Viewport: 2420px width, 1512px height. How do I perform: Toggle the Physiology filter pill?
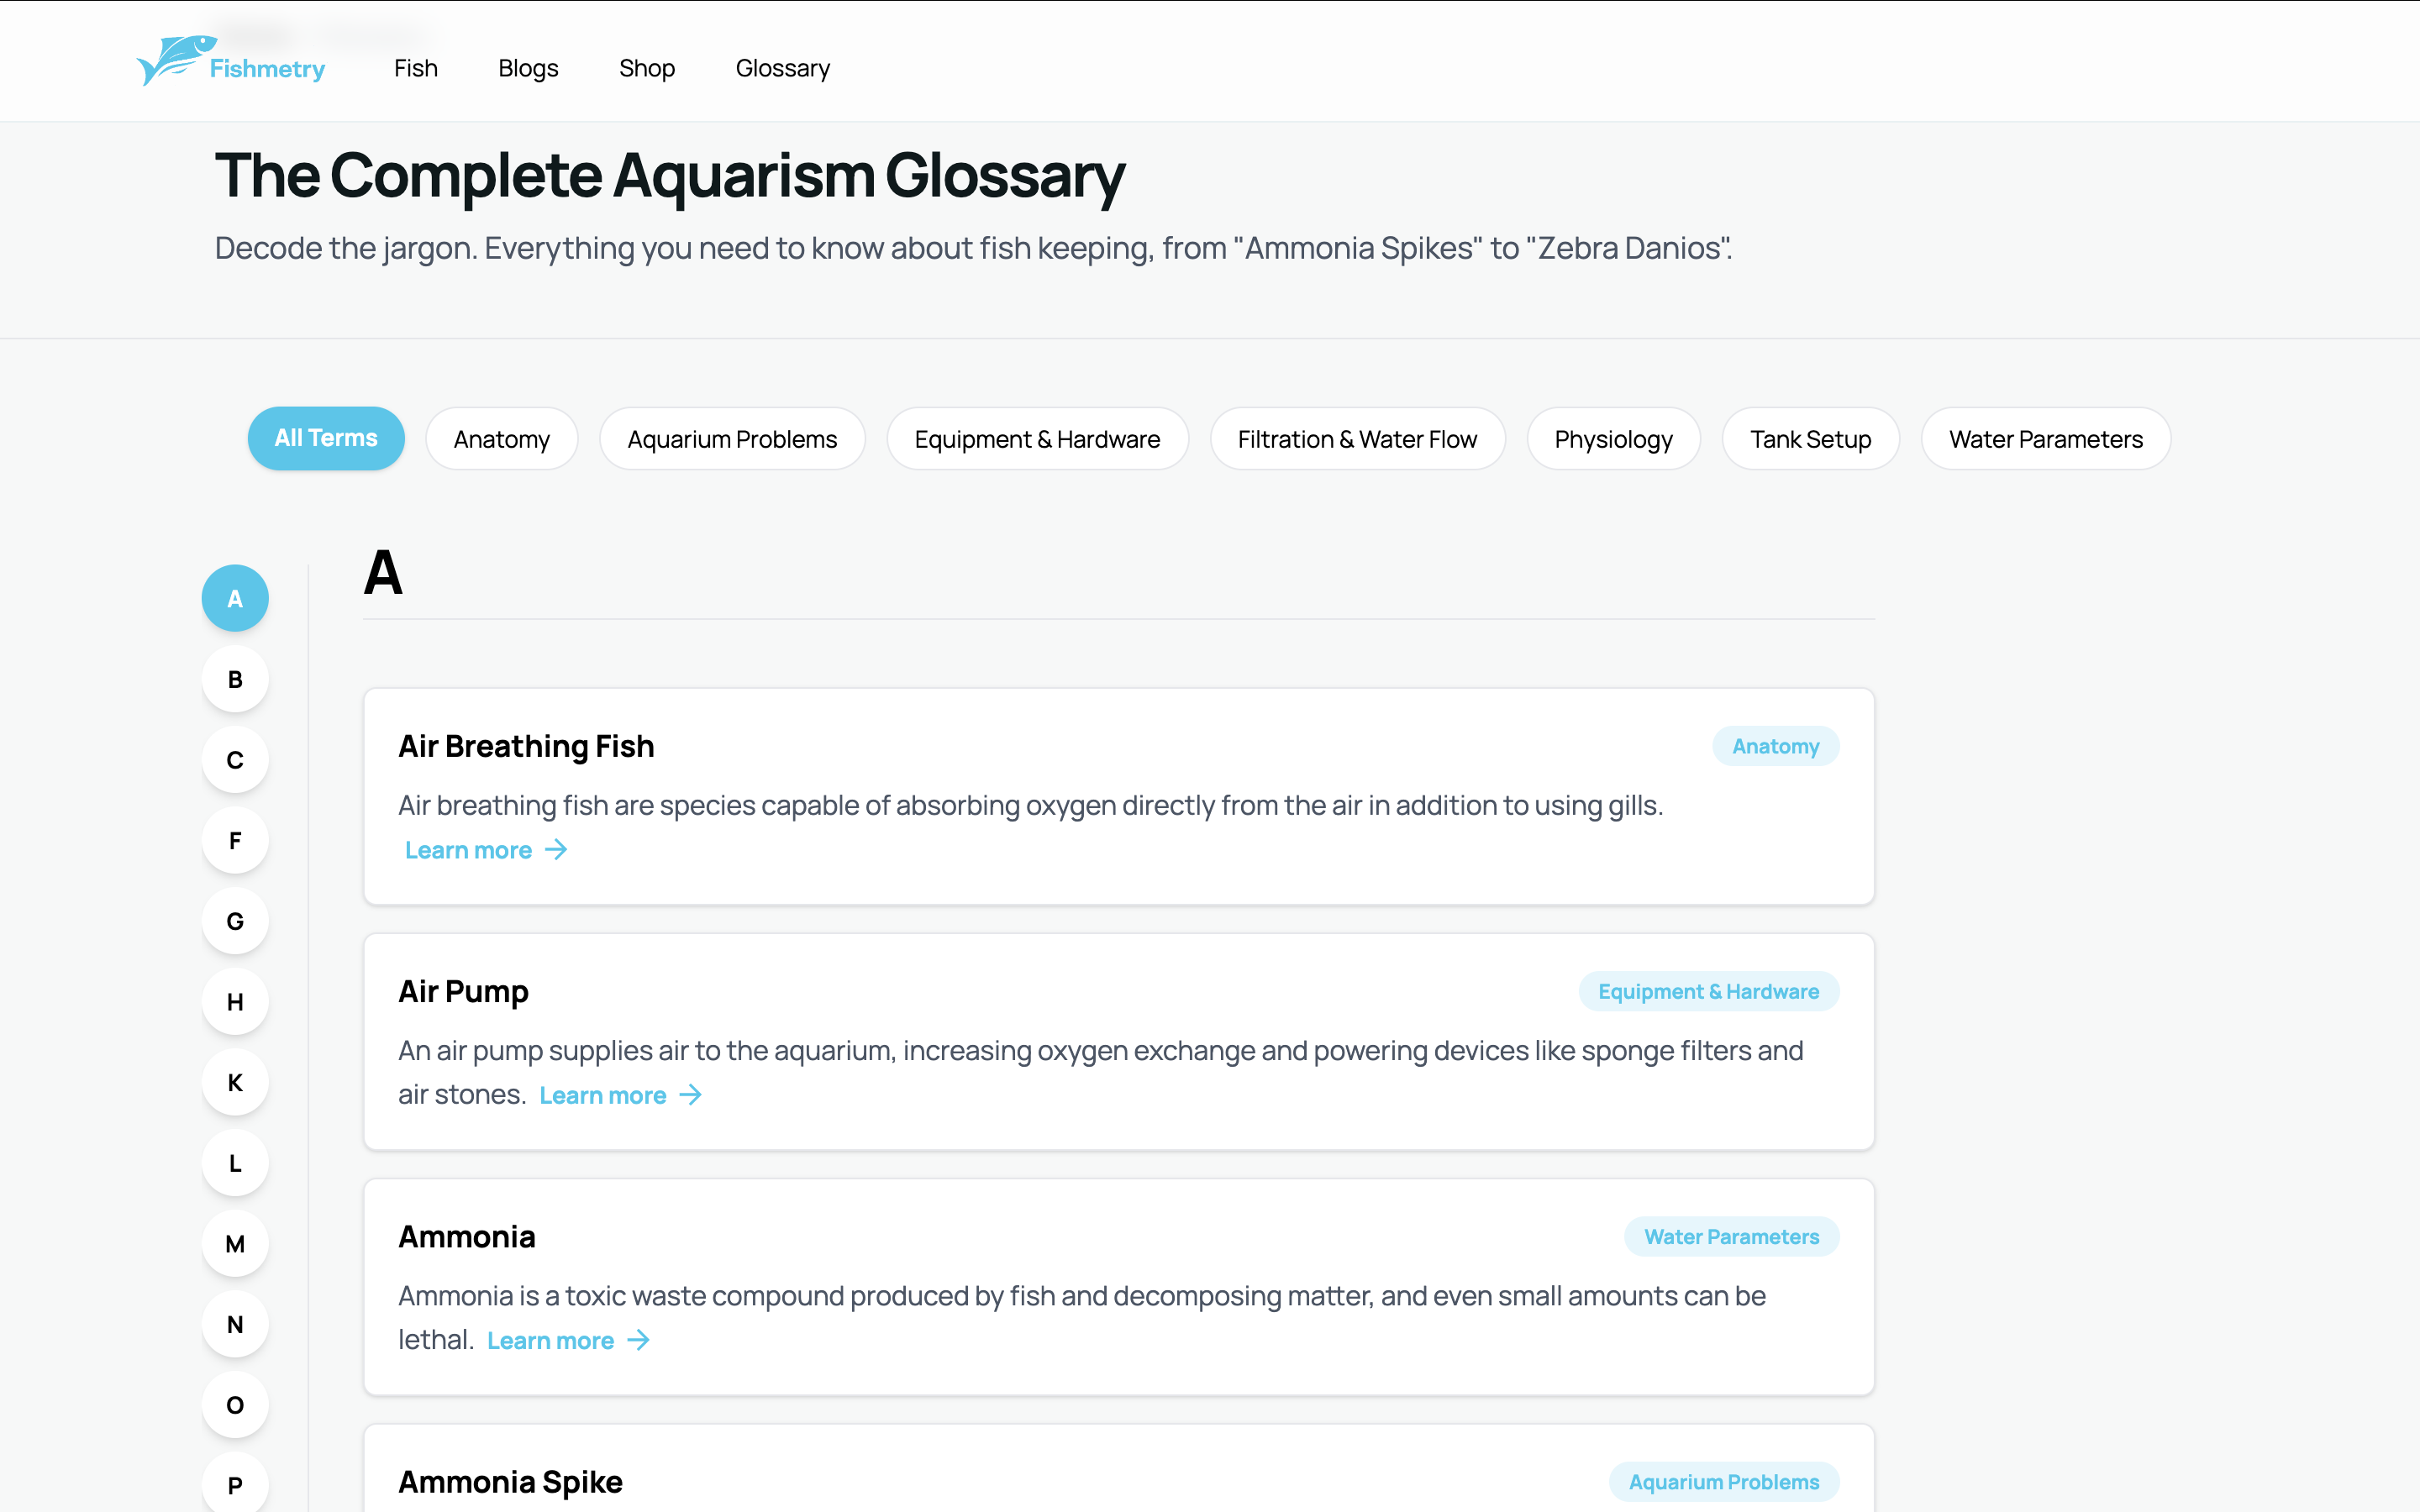(1612, 438)
